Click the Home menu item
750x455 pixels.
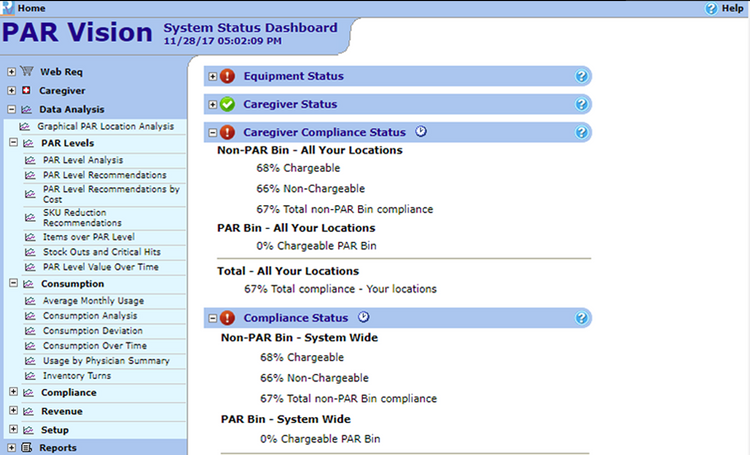click(32, 8)
